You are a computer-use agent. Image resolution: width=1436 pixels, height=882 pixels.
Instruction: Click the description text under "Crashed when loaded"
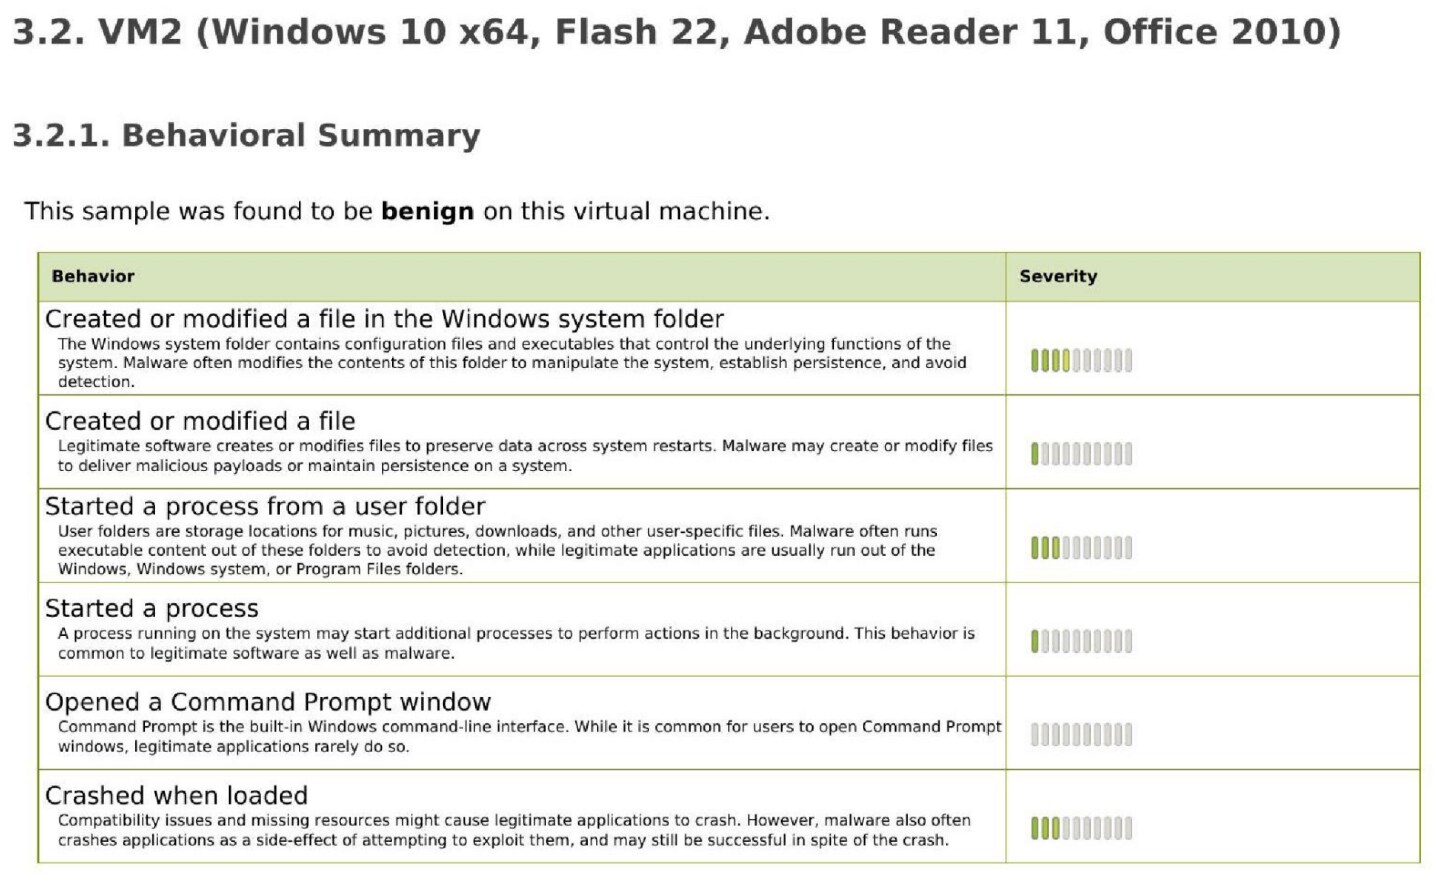pos(513,830)
